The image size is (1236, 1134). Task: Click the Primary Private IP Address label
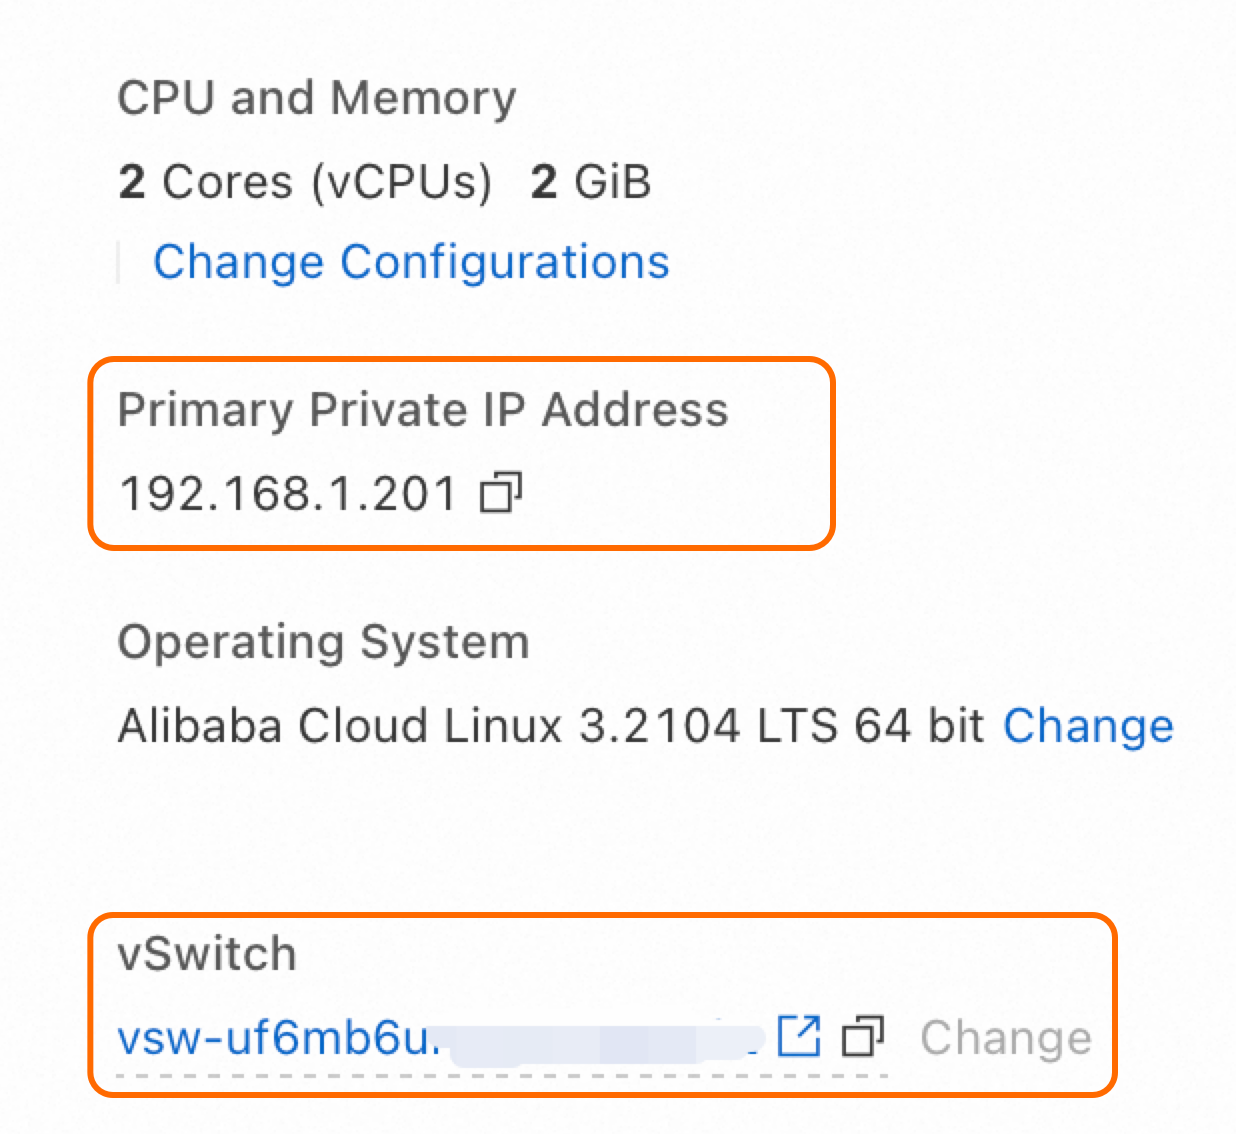423,410
